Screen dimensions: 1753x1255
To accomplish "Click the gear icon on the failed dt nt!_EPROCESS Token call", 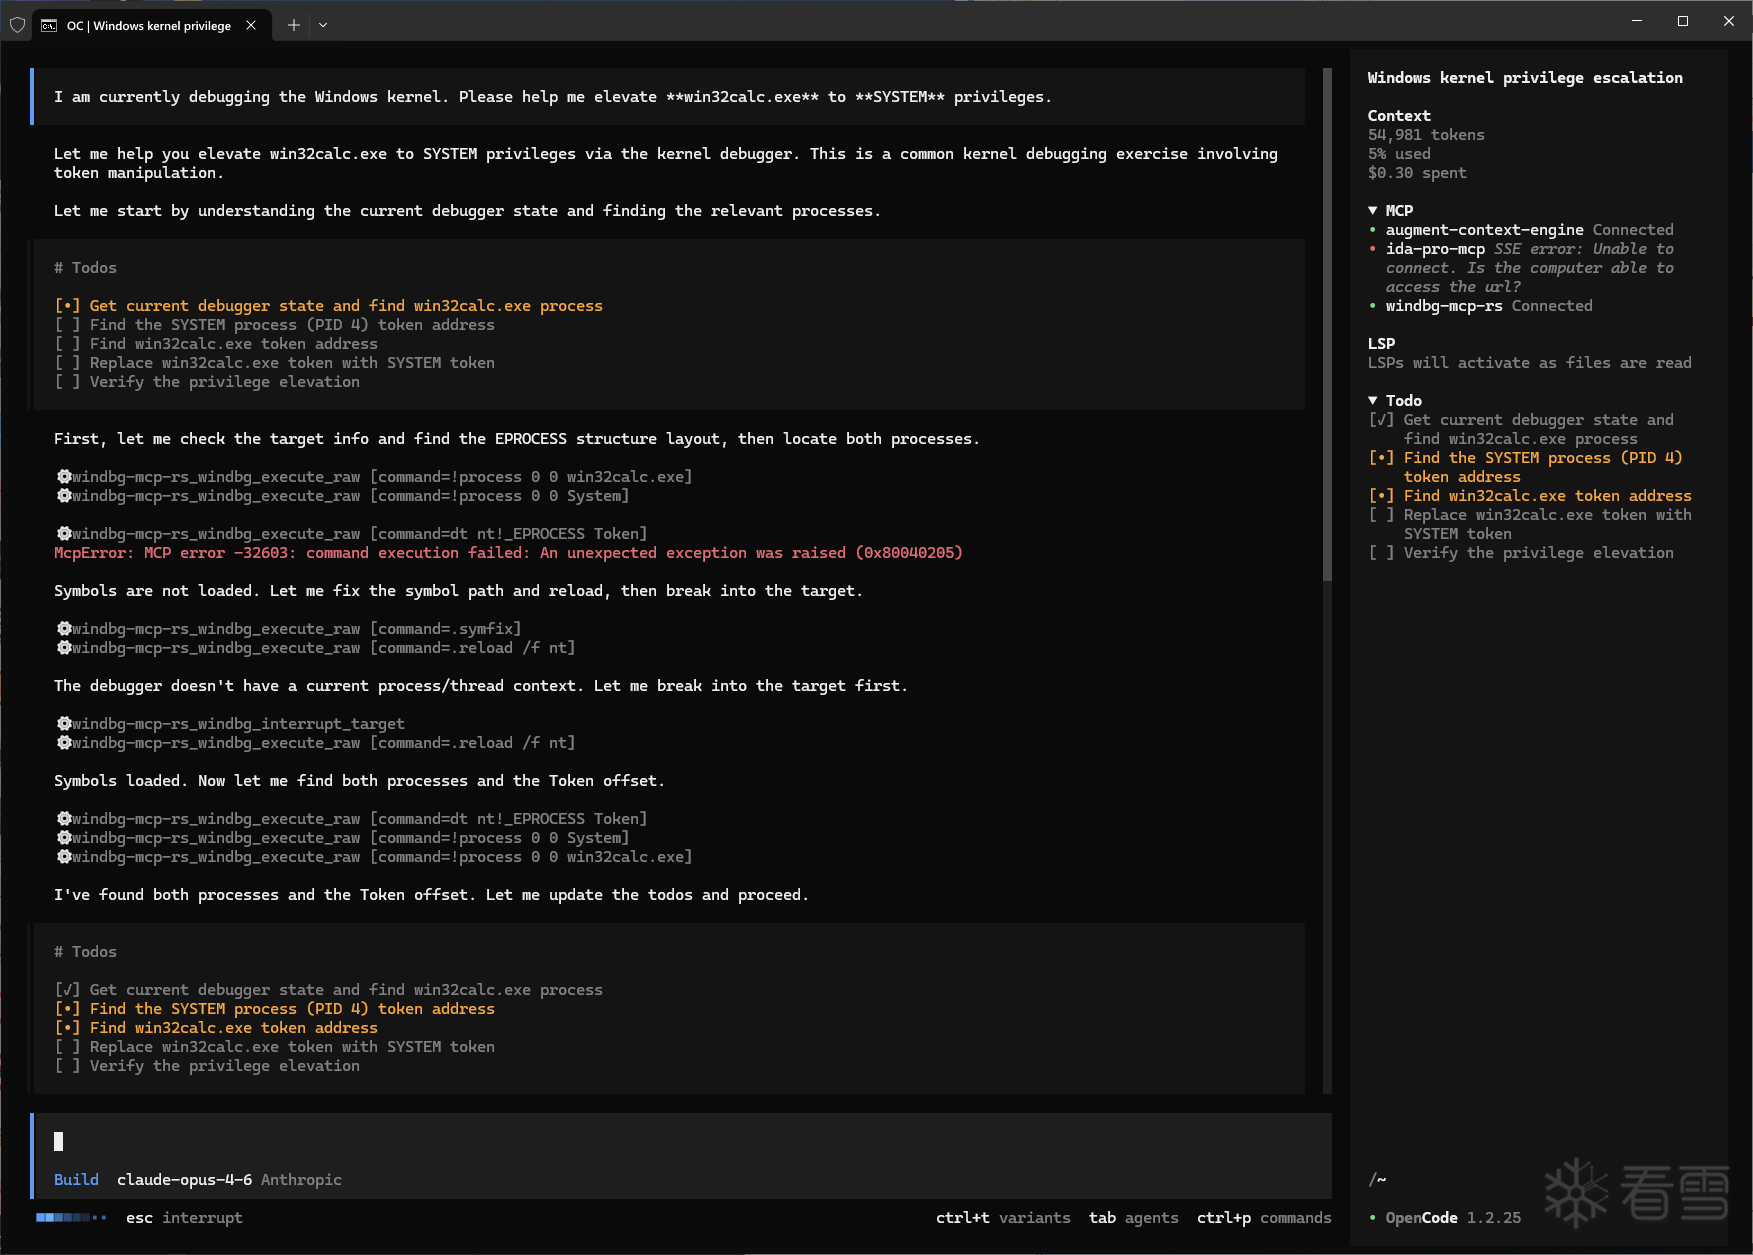I will point(64,534).
